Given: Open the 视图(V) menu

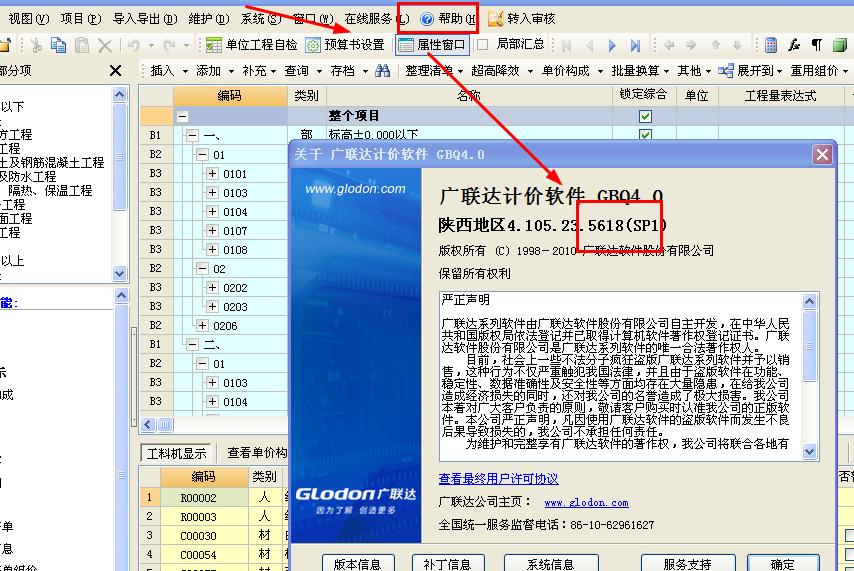Looking at the screenshot, I should 28,19.
